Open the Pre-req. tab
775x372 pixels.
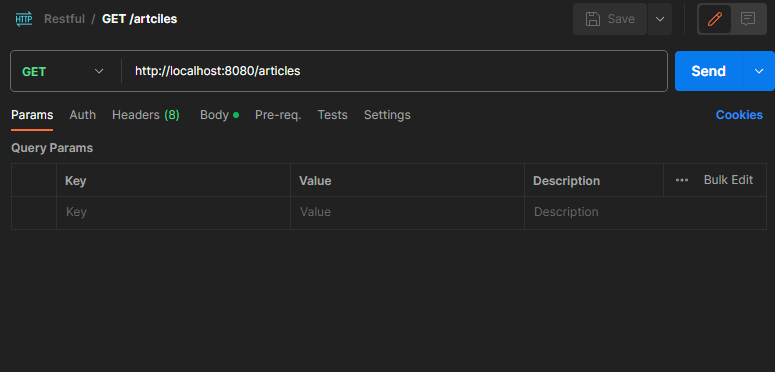pos(278,115)
